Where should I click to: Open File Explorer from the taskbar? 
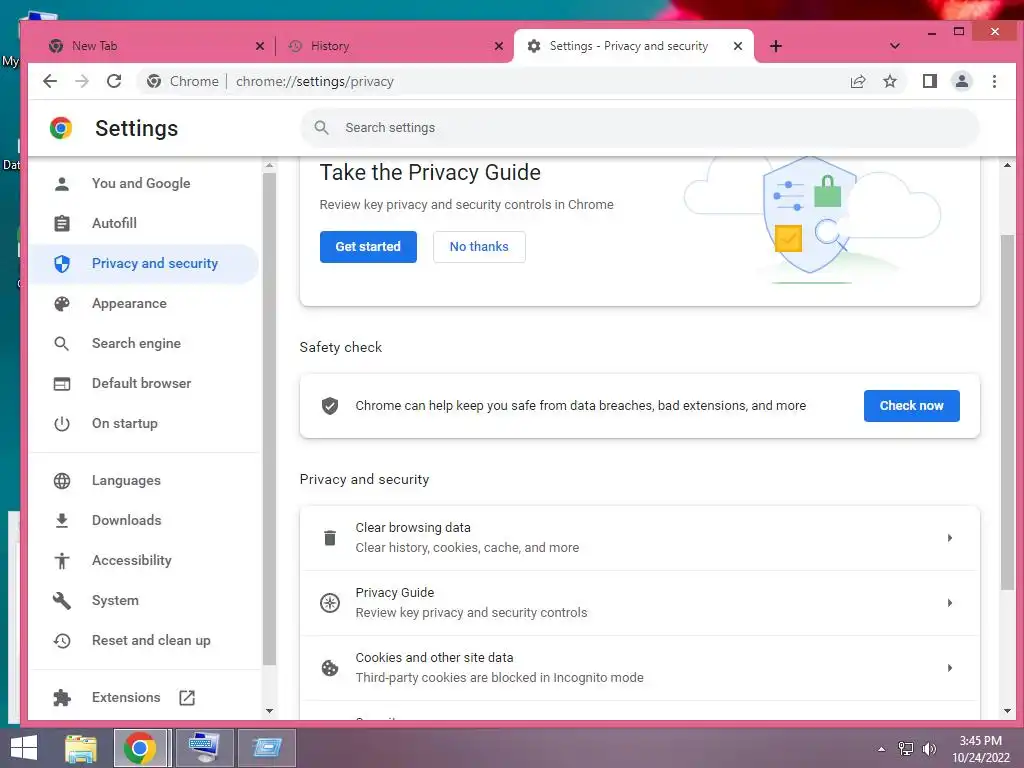click(x=81, y=748)
